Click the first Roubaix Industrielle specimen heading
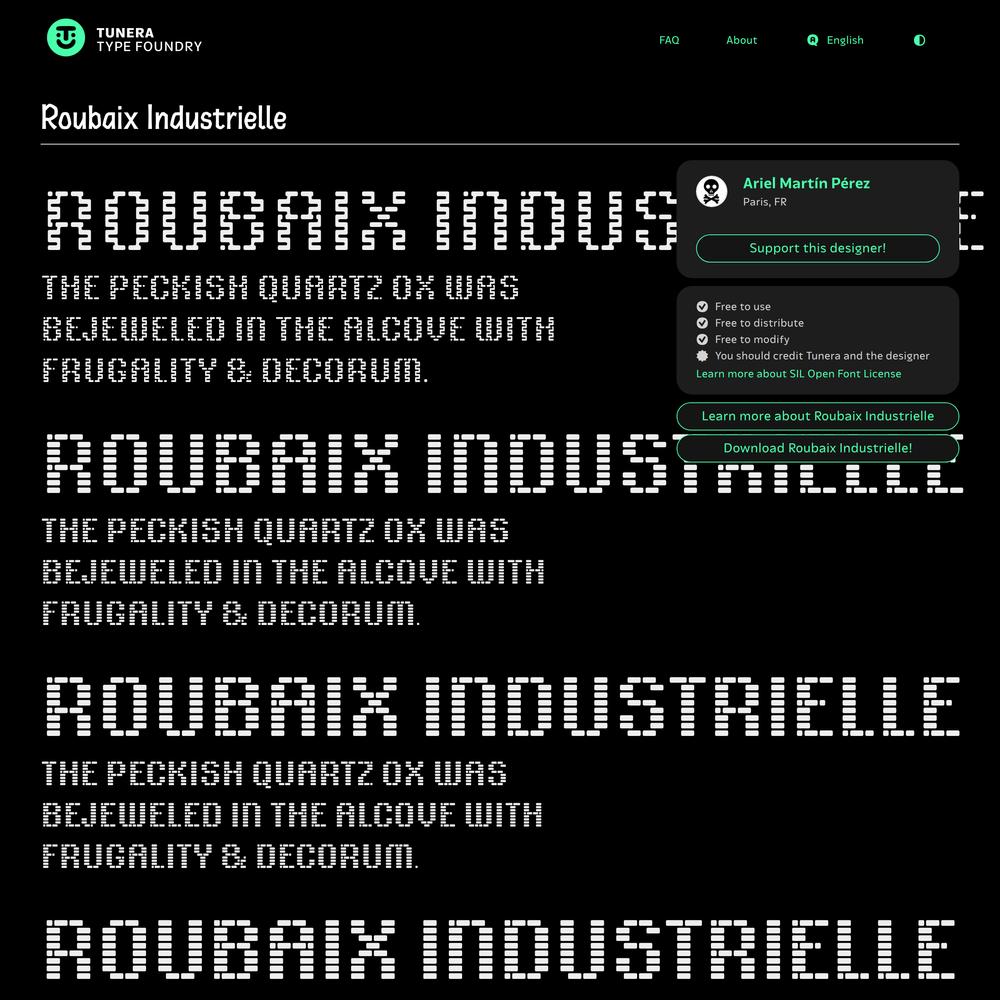Screen dimensions: 1000x1000 (360, 220)
